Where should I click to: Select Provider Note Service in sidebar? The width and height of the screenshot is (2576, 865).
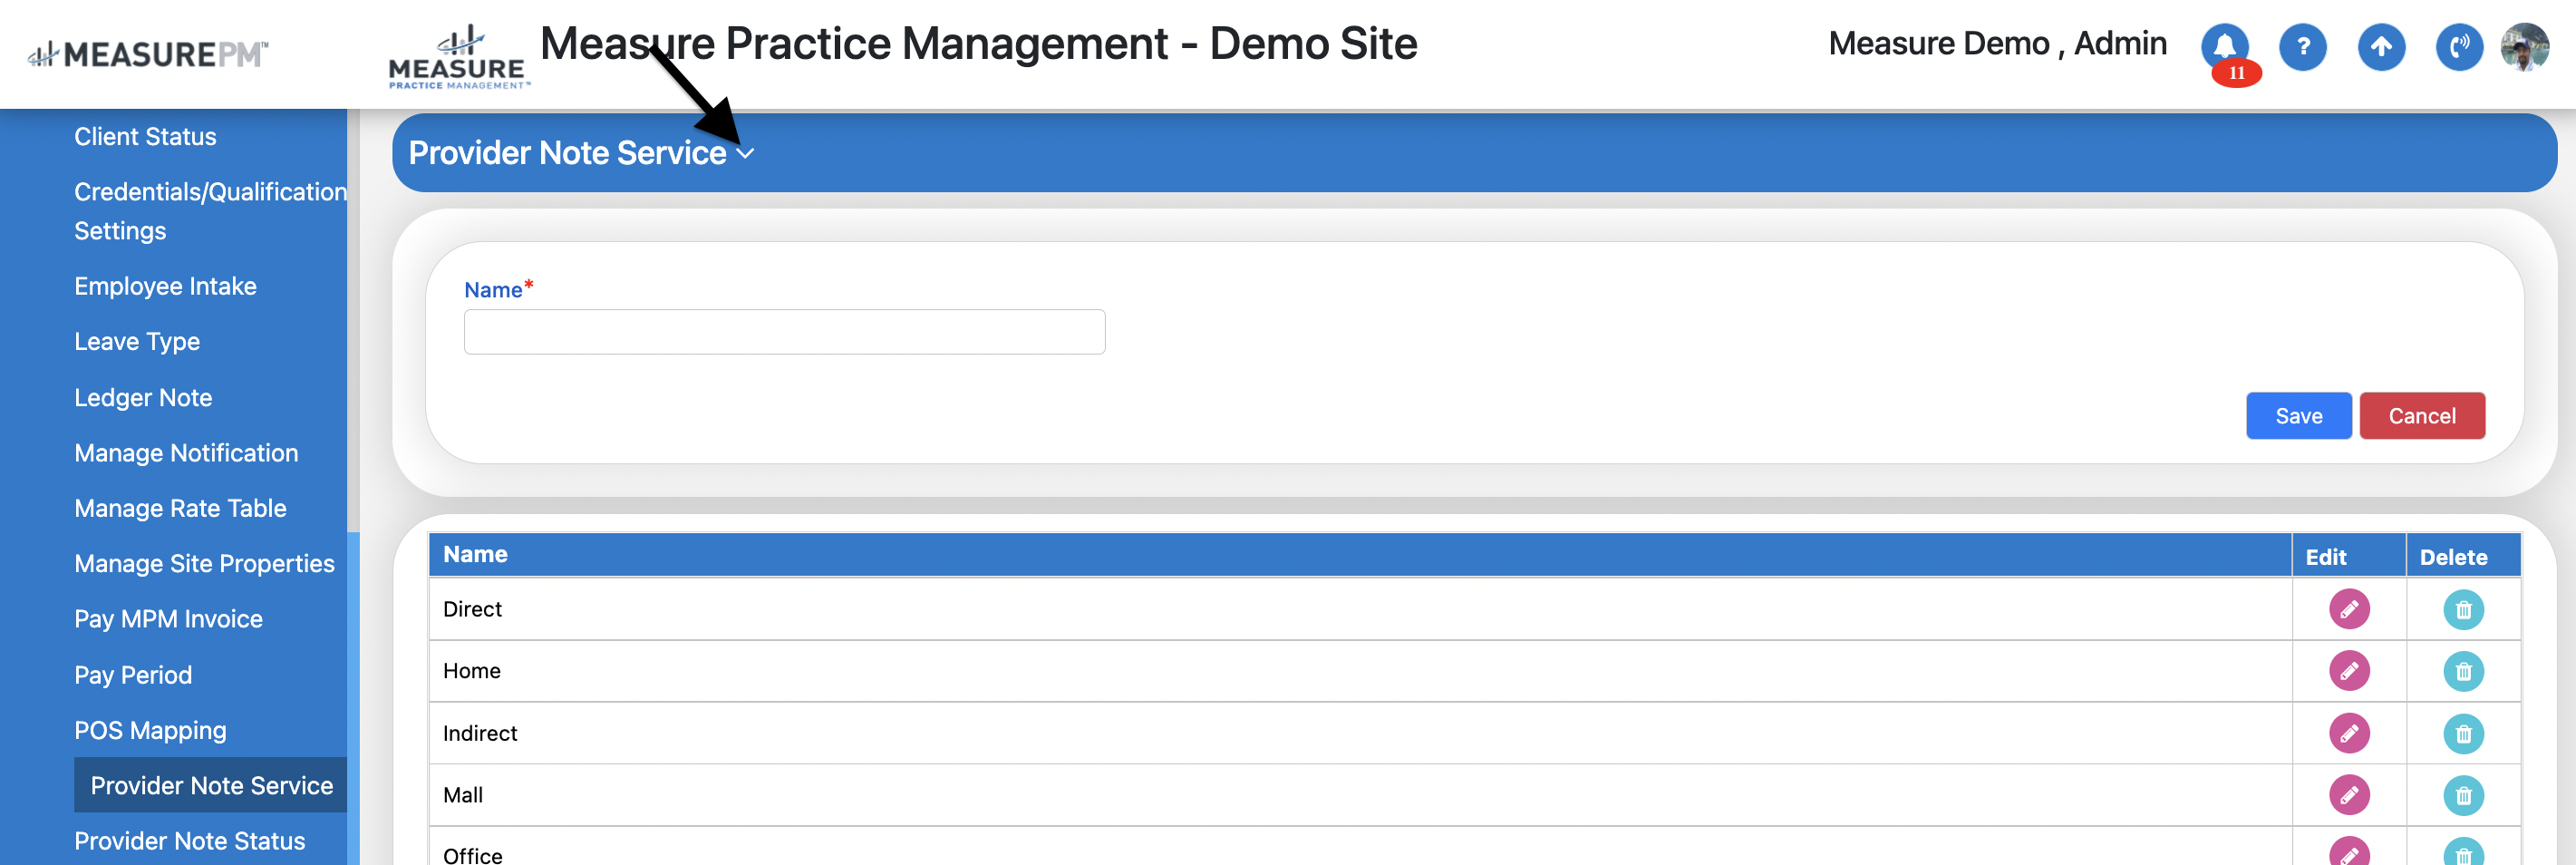tap(210, 785)
